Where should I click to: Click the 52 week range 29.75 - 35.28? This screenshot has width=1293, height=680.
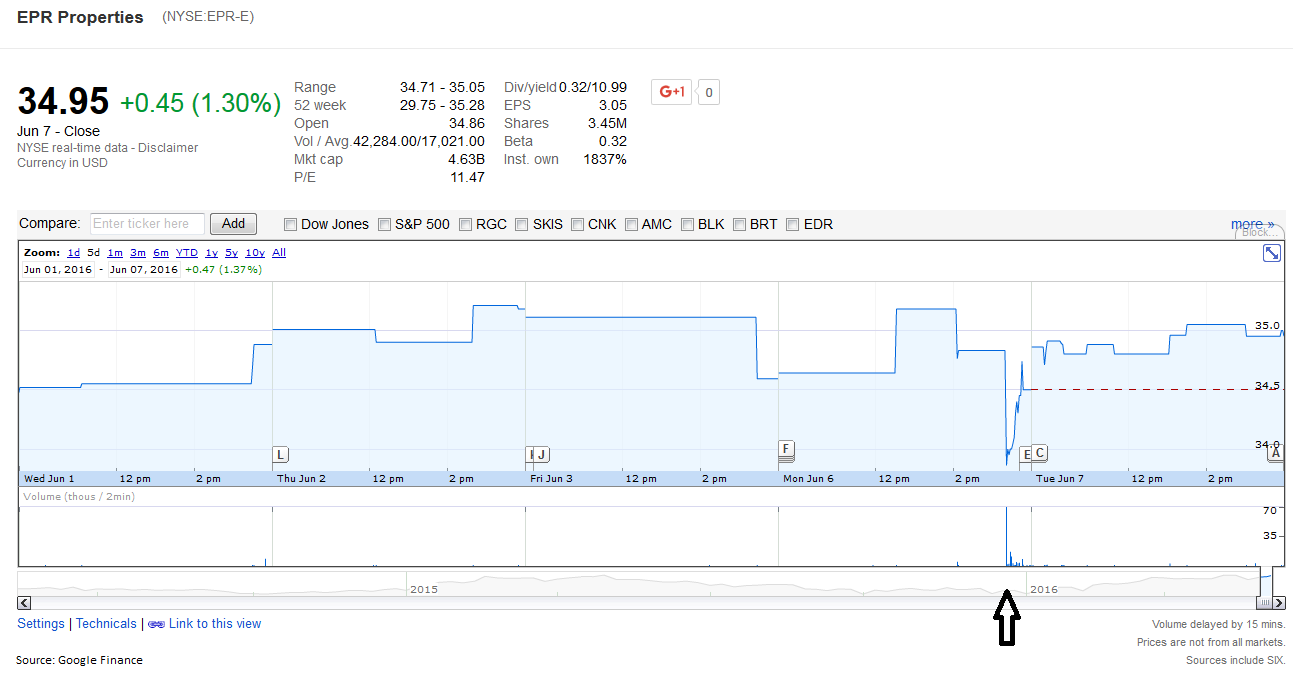point(442,106)
